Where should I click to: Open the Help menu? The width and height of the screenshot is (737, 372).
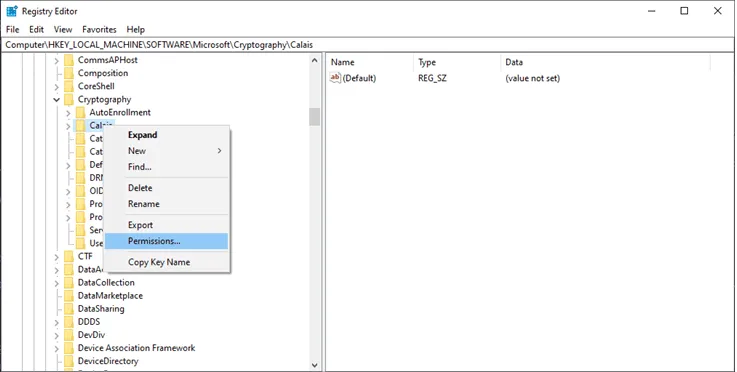[135, 29]
